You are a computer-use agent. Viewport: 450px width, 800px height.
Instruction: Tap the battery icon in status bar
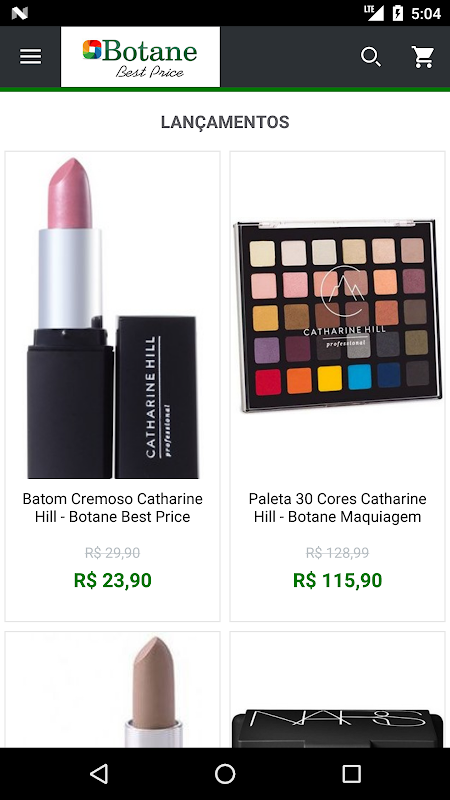pos(397,13)
